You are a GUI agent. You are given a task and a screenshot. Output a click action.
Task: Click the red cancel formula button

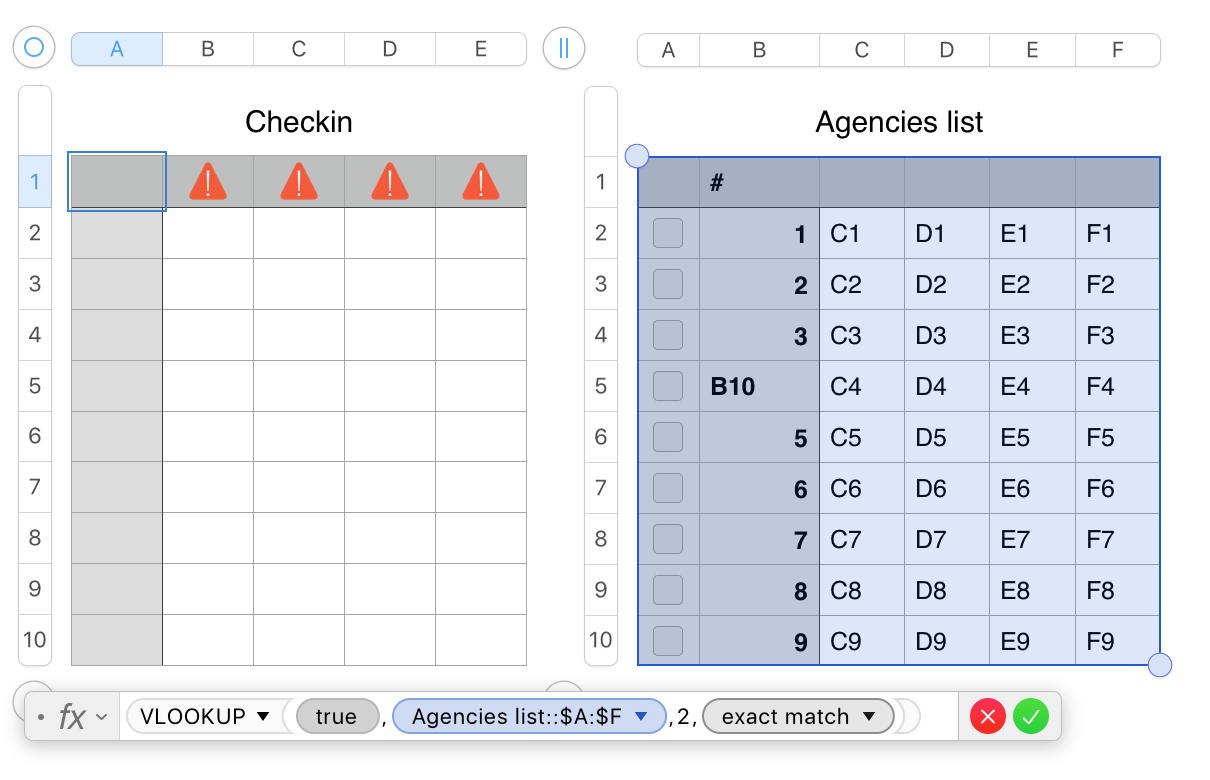[988, 717]
